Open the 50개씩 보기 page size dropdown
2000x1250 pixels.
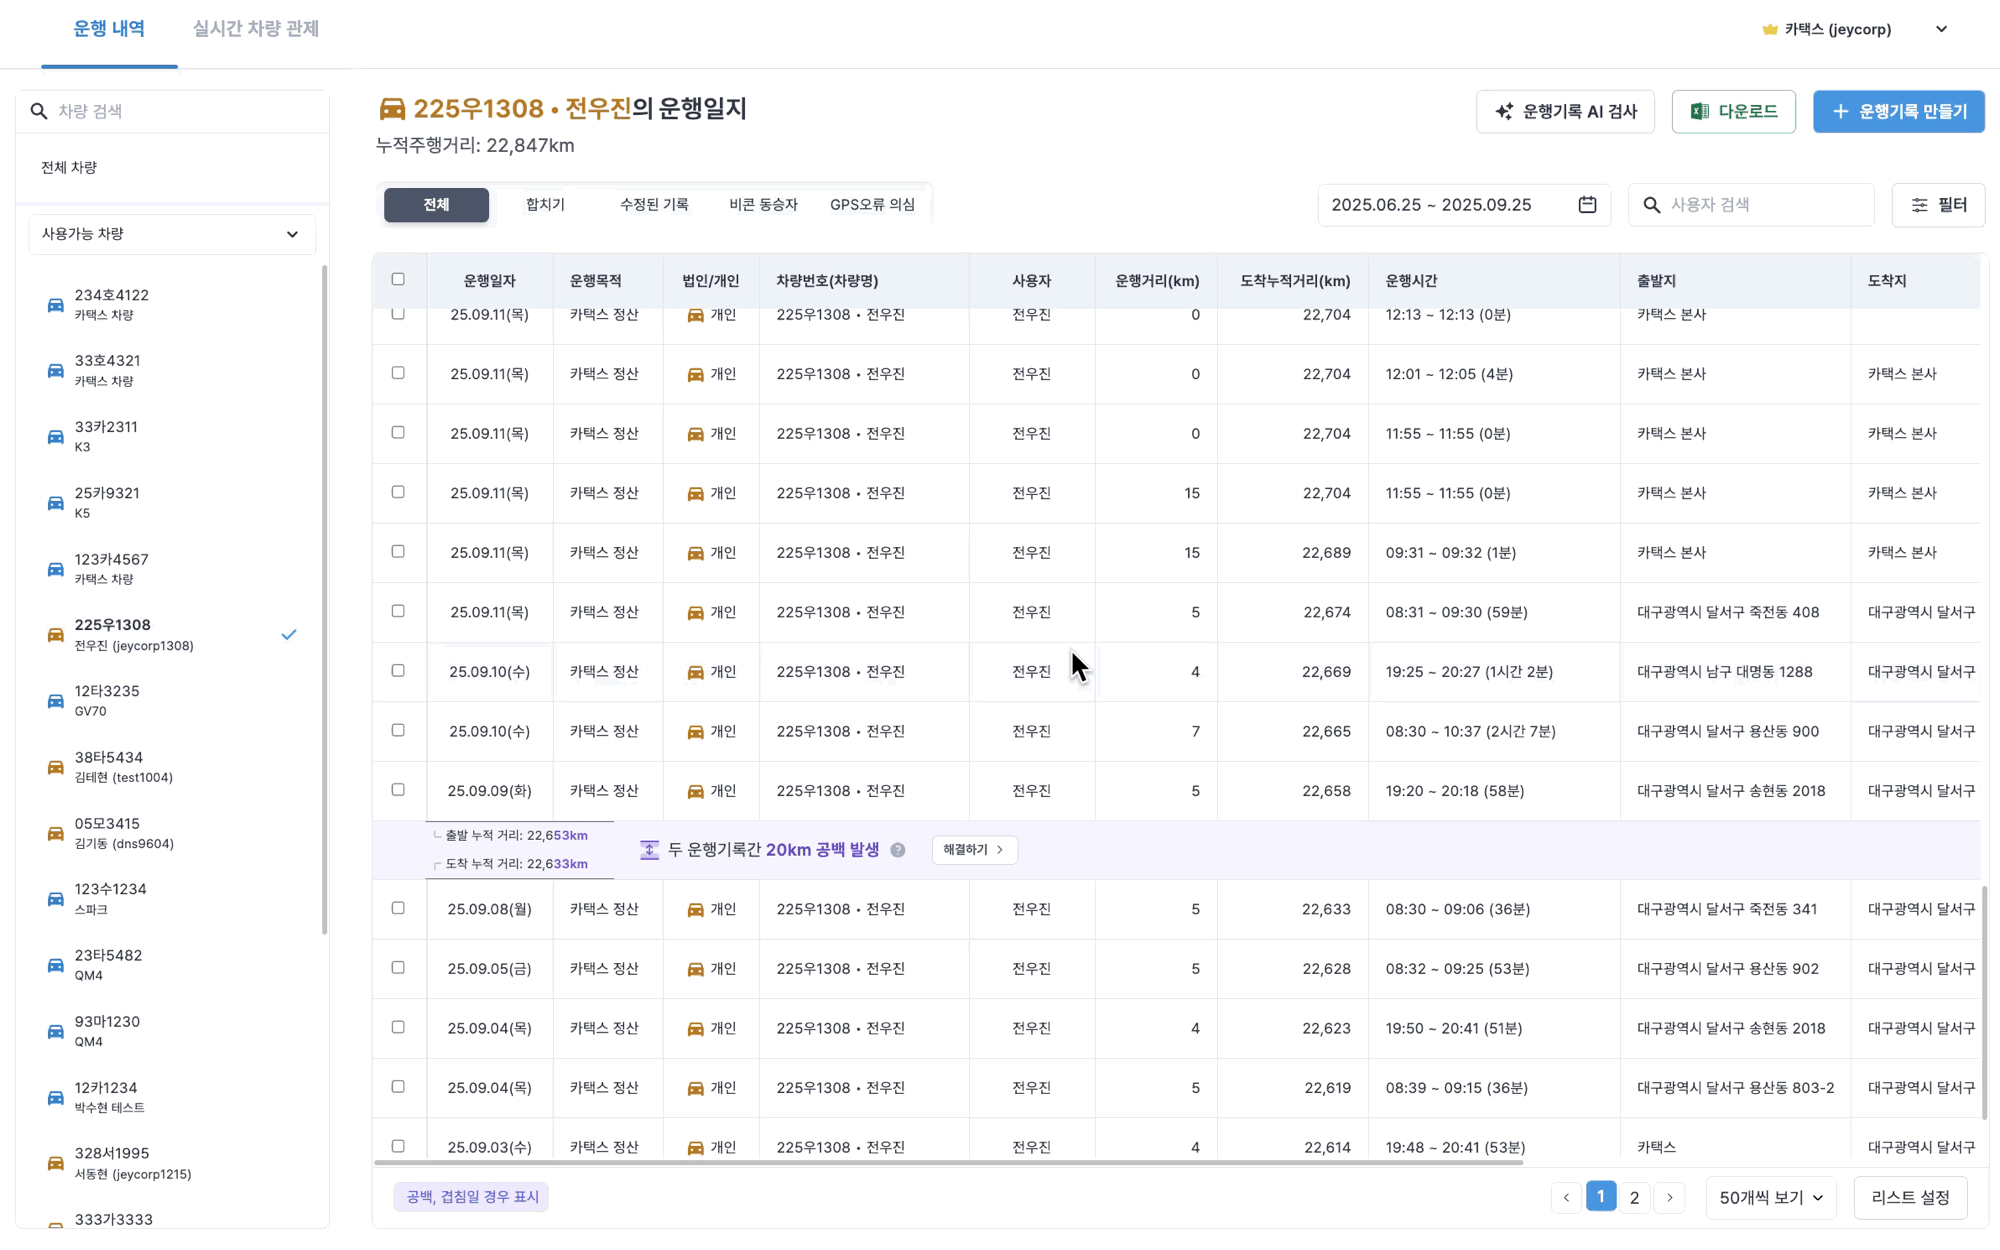point(1770,1197)
